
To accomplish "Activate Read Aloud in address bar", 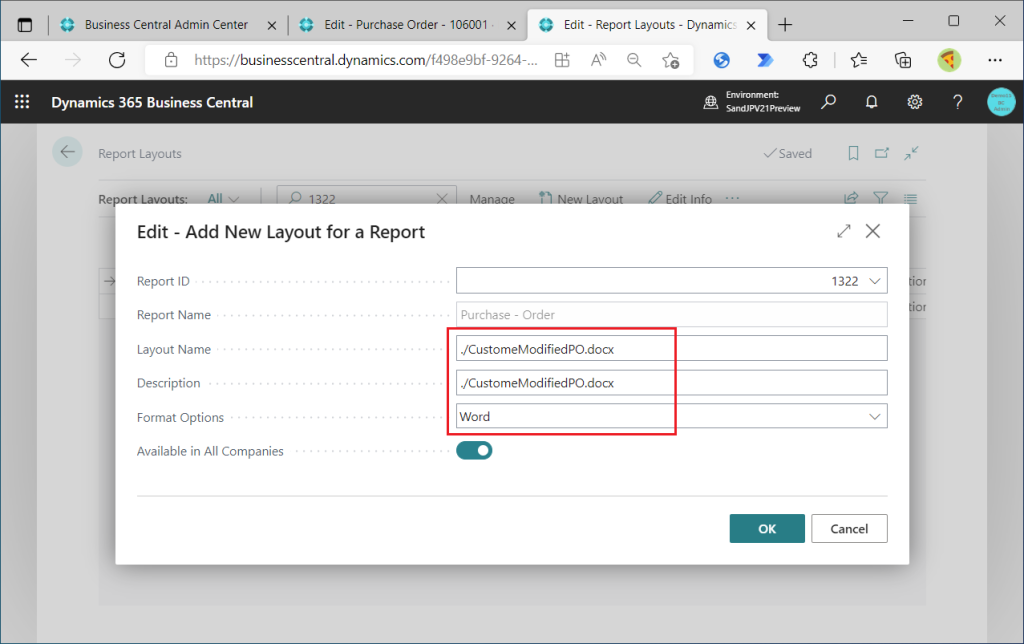I will point(598,60).
